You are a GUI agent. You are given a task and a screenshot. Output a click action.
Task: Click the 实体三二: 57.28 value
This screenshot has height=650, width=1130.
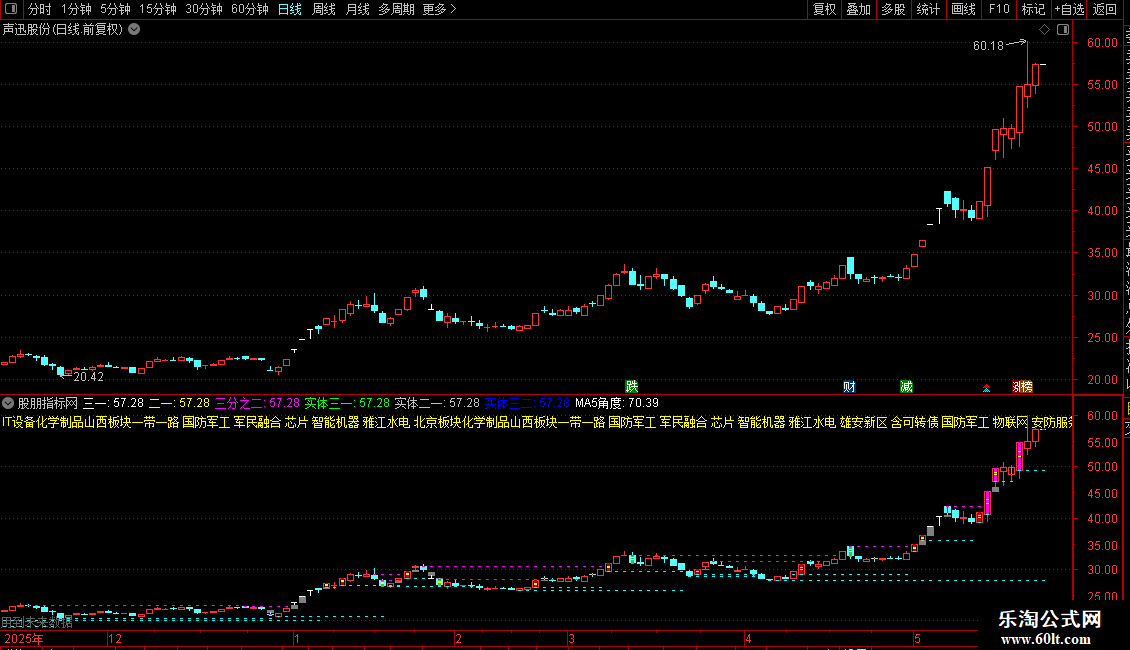pos(527,403)
